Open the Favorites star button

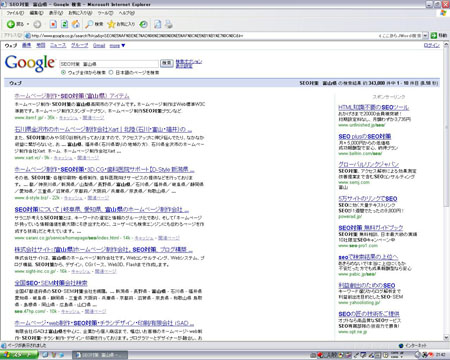coord(121,24)
